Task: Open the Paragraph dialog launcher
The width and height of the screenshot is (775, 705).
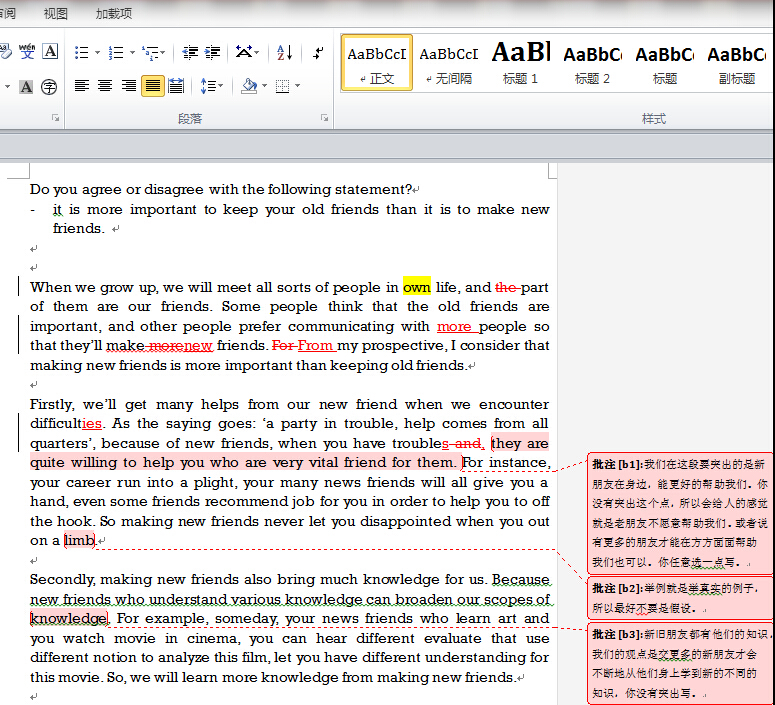Action: pyautogui.click(x=324, y=118)
